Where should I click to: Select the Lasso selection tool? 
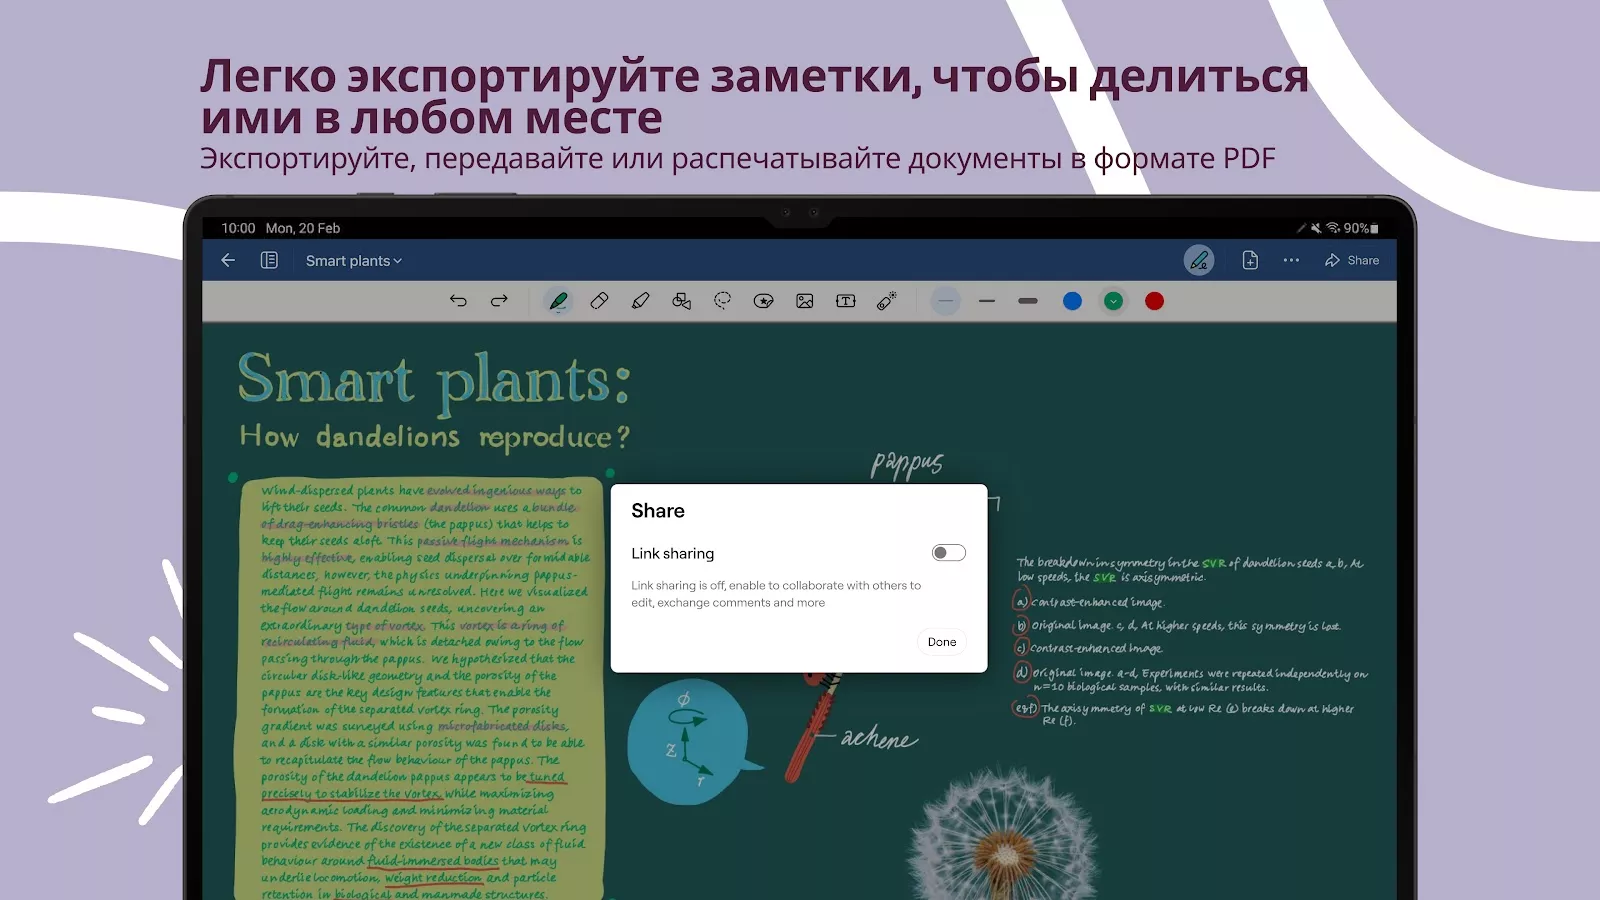(723, 301)
